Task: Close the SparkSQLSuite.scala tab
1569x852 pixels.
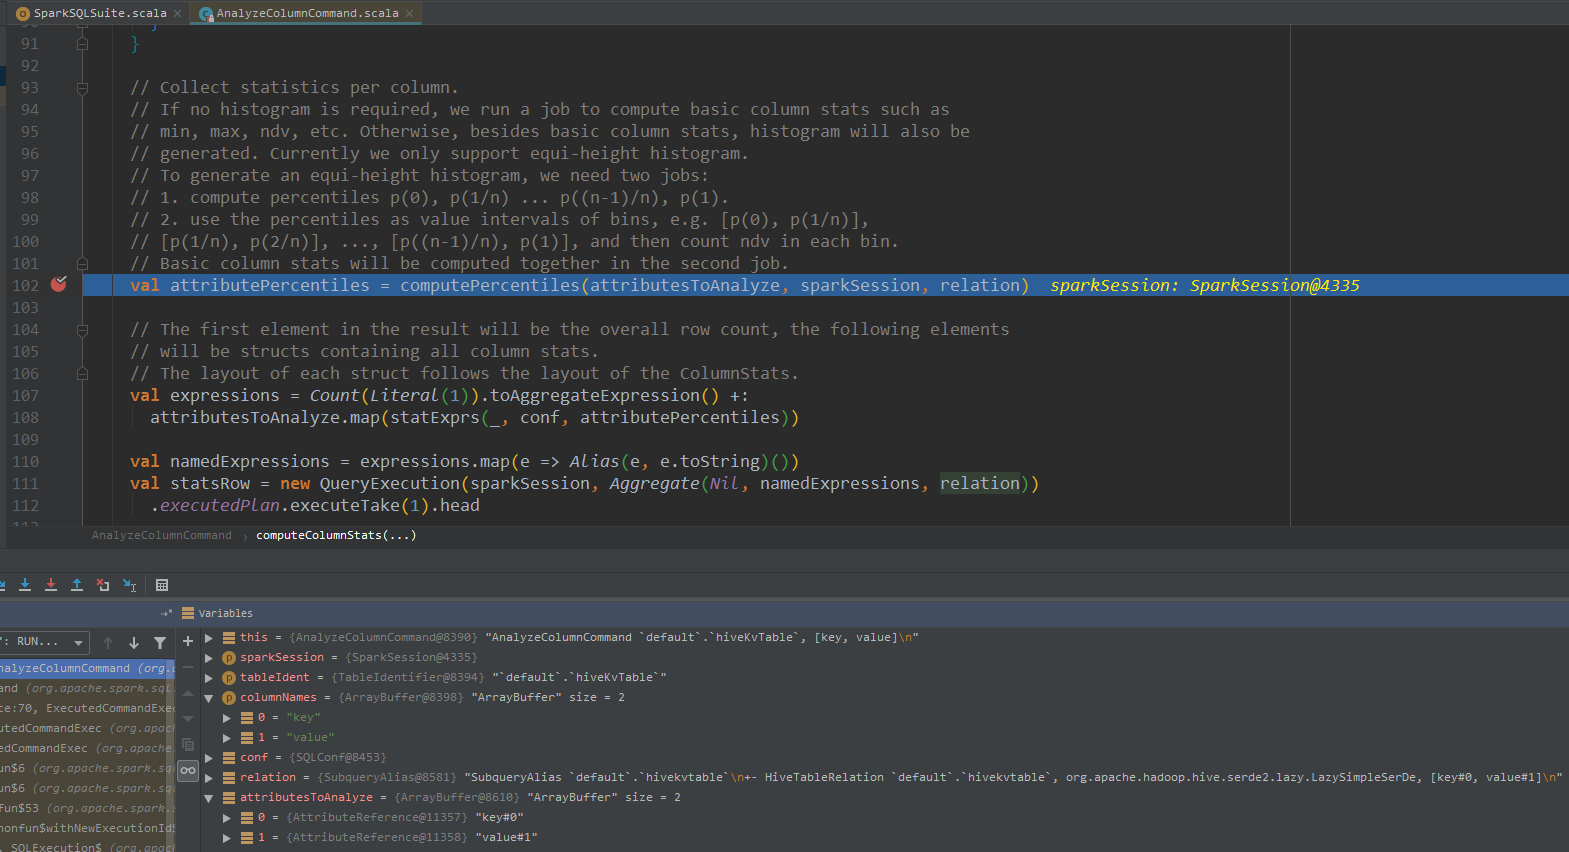Action: [178, 13]
